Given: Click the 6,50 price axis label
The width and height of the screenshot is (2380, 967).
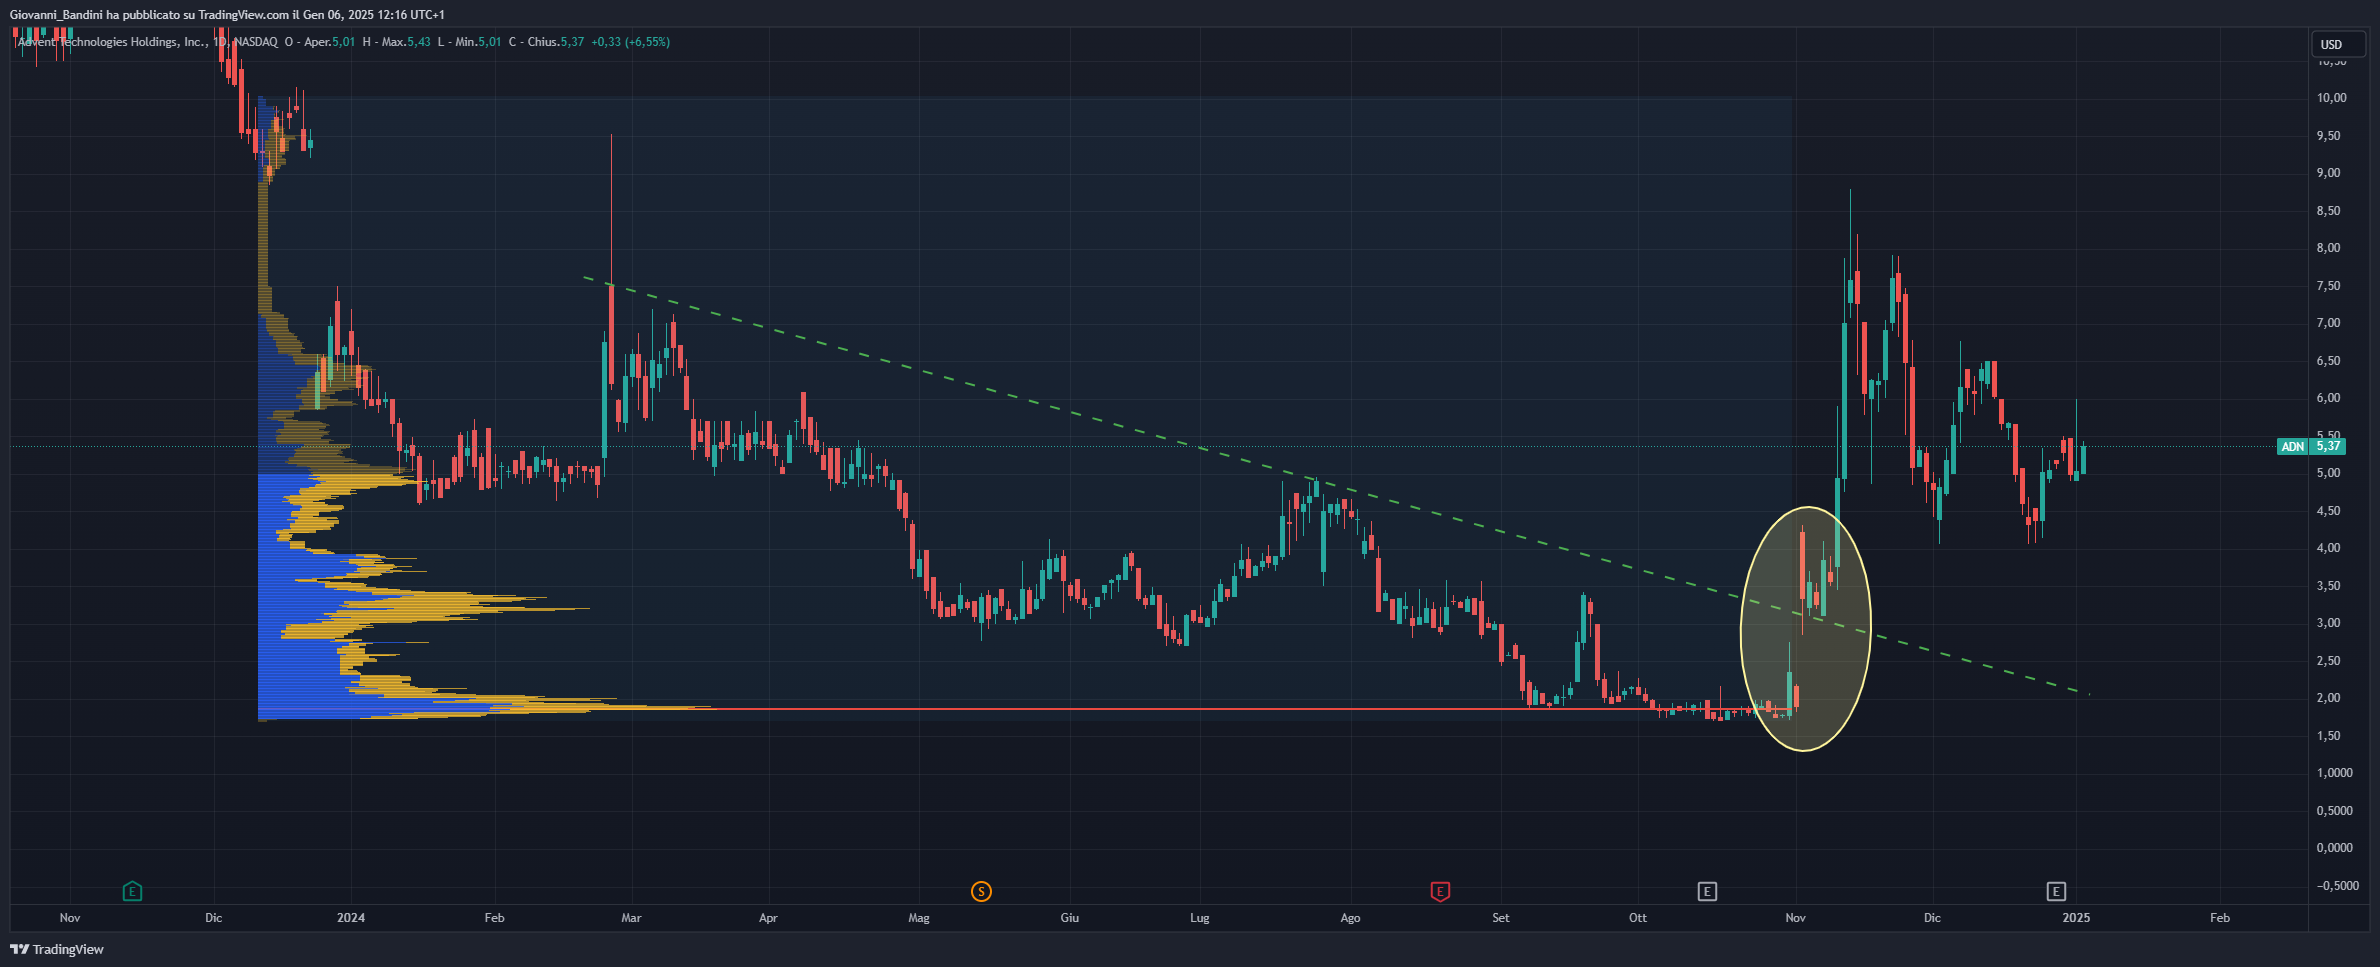Looking at the screenshot, I should (2329, 361).
